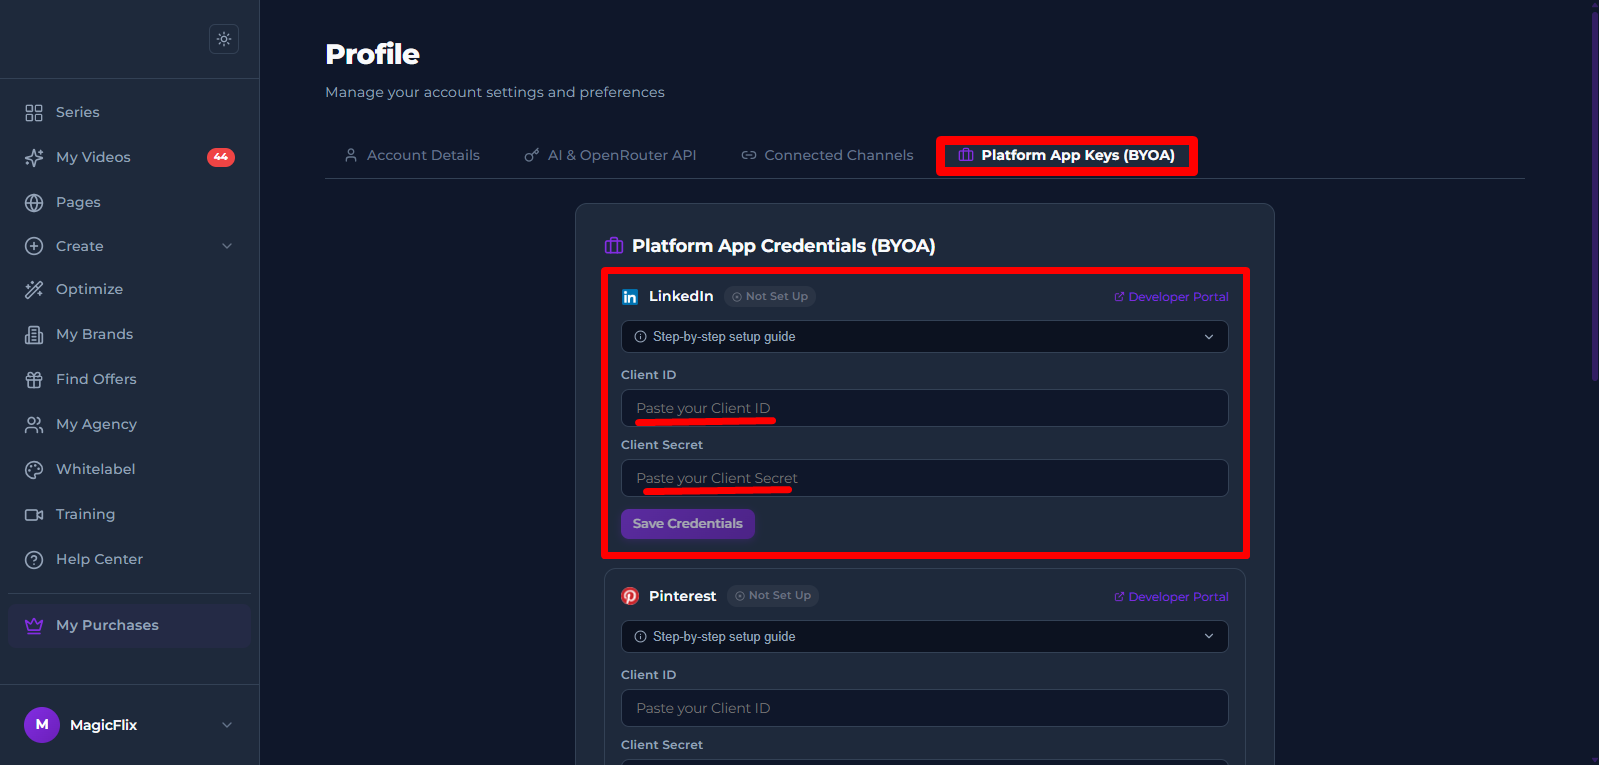Open My Purchases in the sidebar
The image size is (1599, 765).
(129, 625)
